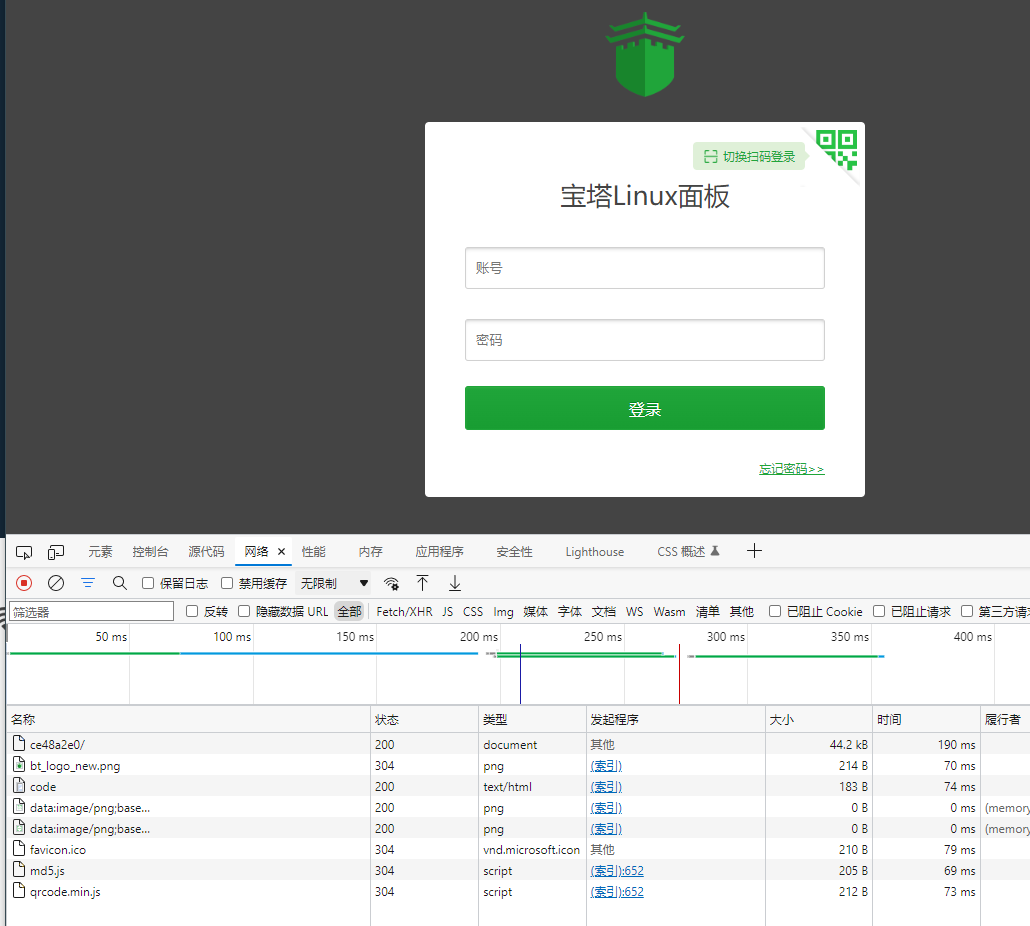This screenshot has height=926, width=1030.
Task: Sort by the 大小 column header
Action: tap(818, 719)
